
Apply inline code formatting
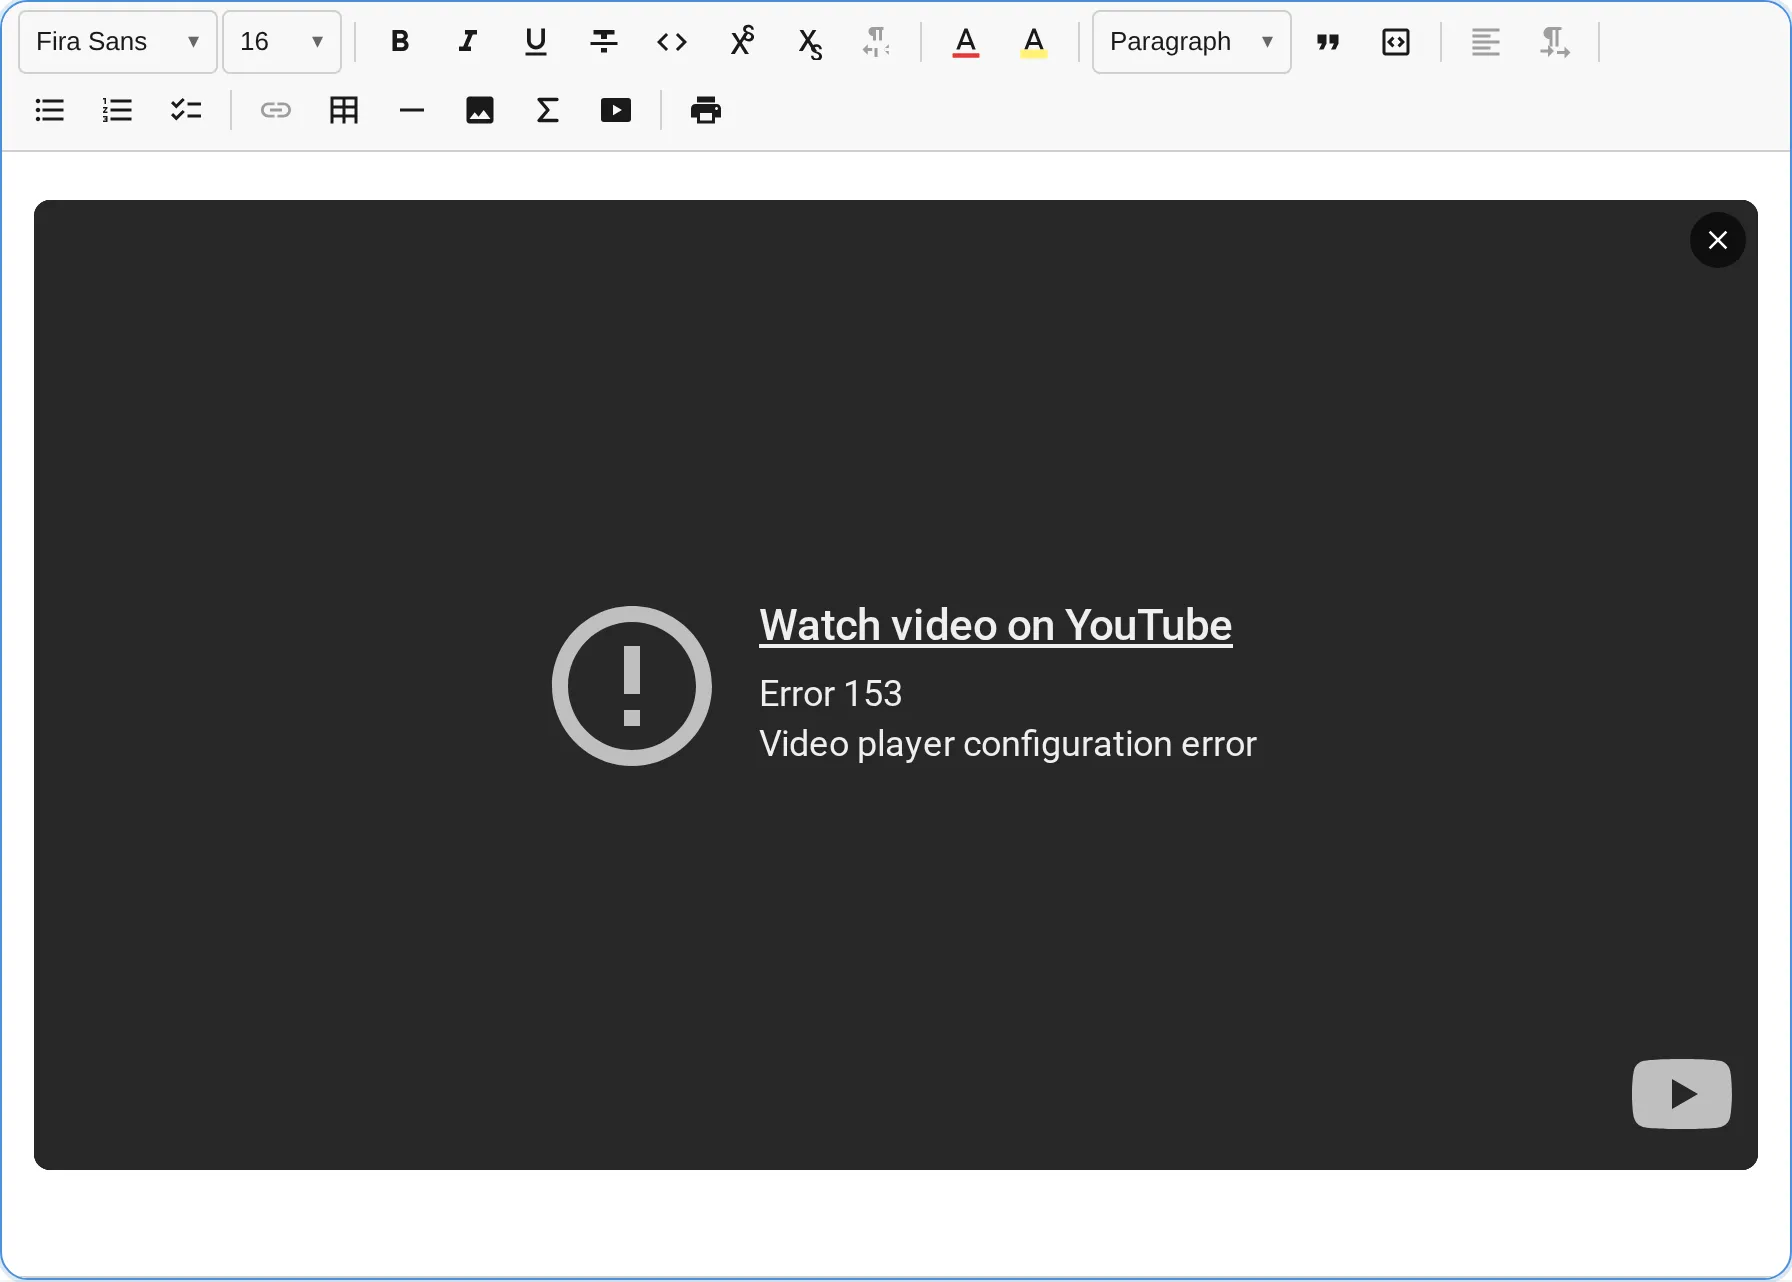point(672,42)
